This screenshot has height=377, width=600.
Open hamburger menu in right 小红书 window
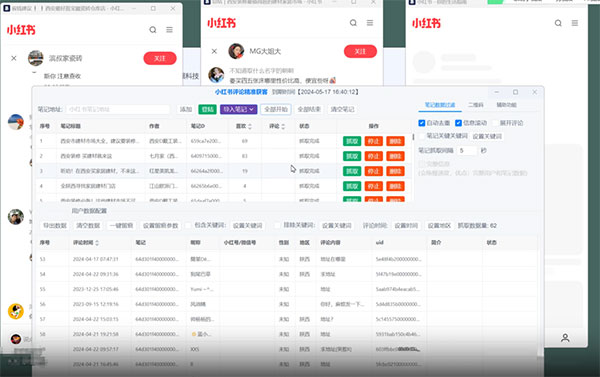pos(575,23)
